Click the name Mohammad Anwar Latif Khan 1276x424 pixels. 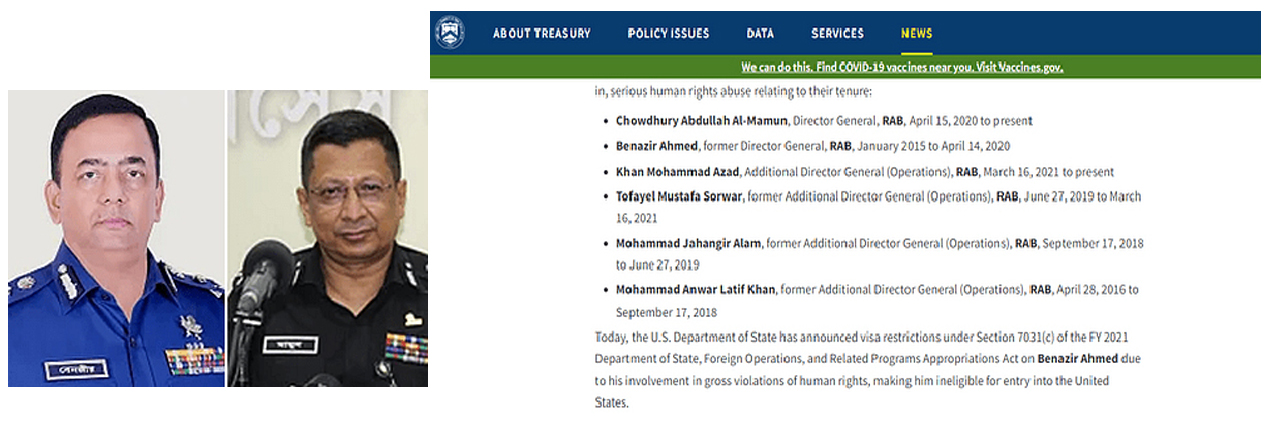(x=696, y=290)
